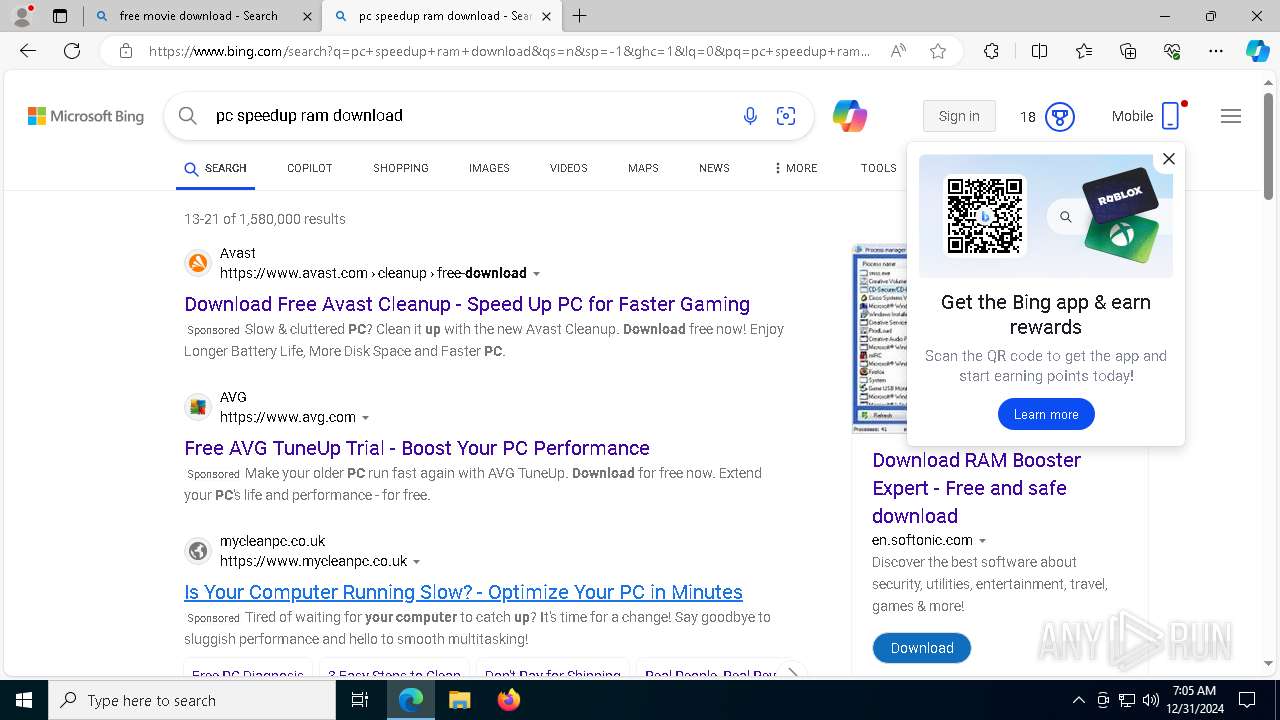1280x720 pixels.
Task: Click Learn more in the rewards popup
Action: [1046, 414]
